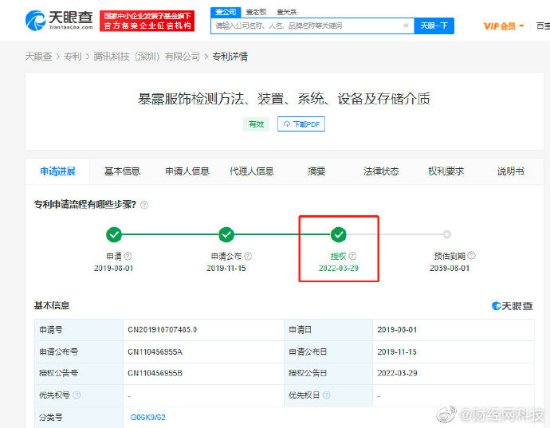Click help icon beside 优先权号
550x428 pixels.
(77, 395)
